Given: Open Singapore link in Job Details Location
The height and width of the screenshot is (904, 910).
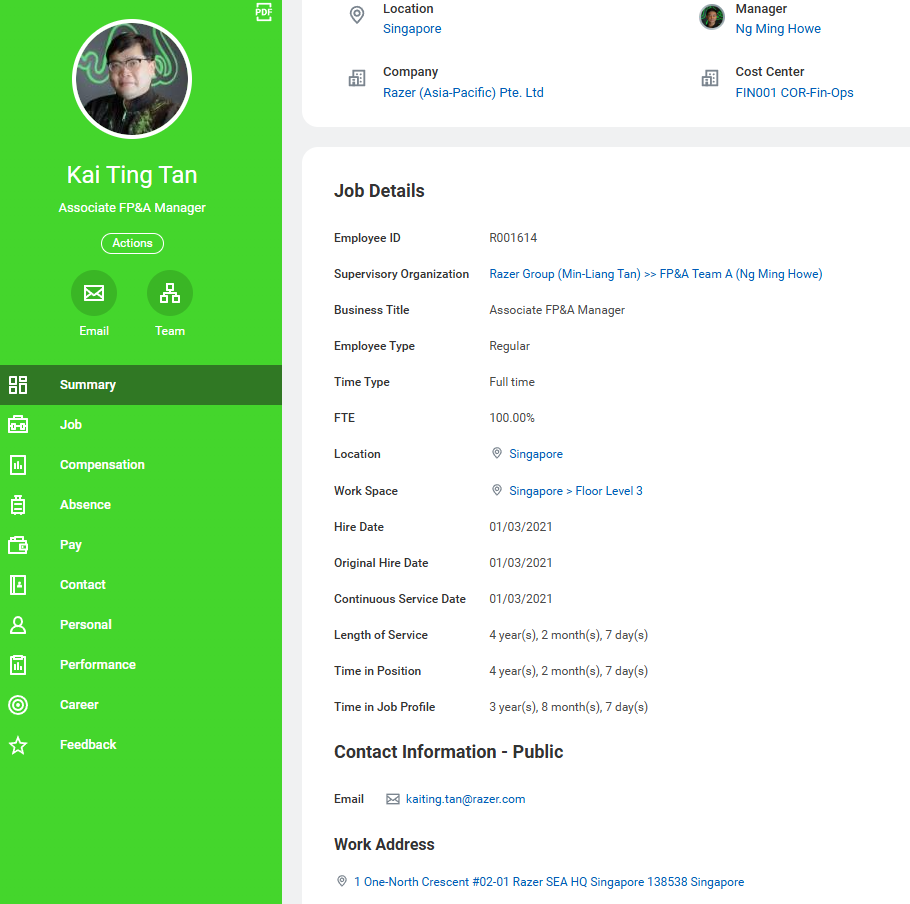Looking at the screenshot, I should click(536, 454).
